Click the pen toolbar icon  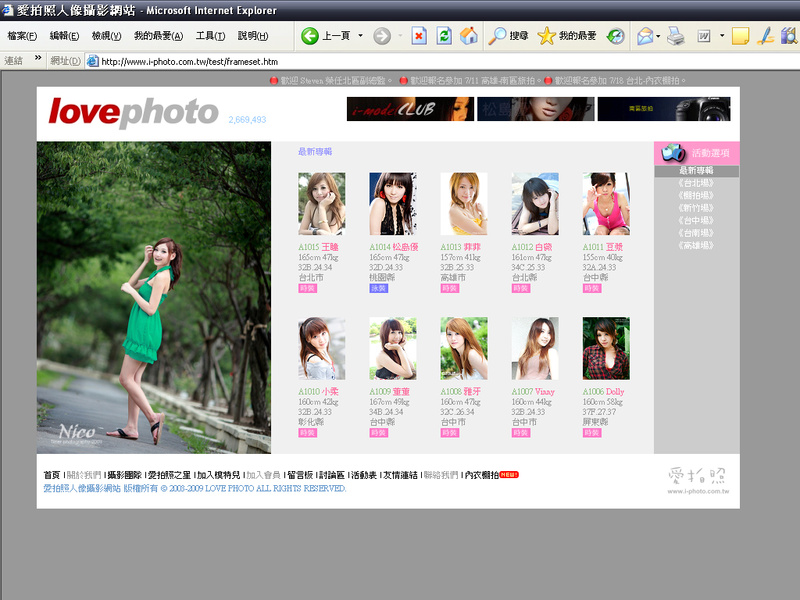(x=766, y=36)
